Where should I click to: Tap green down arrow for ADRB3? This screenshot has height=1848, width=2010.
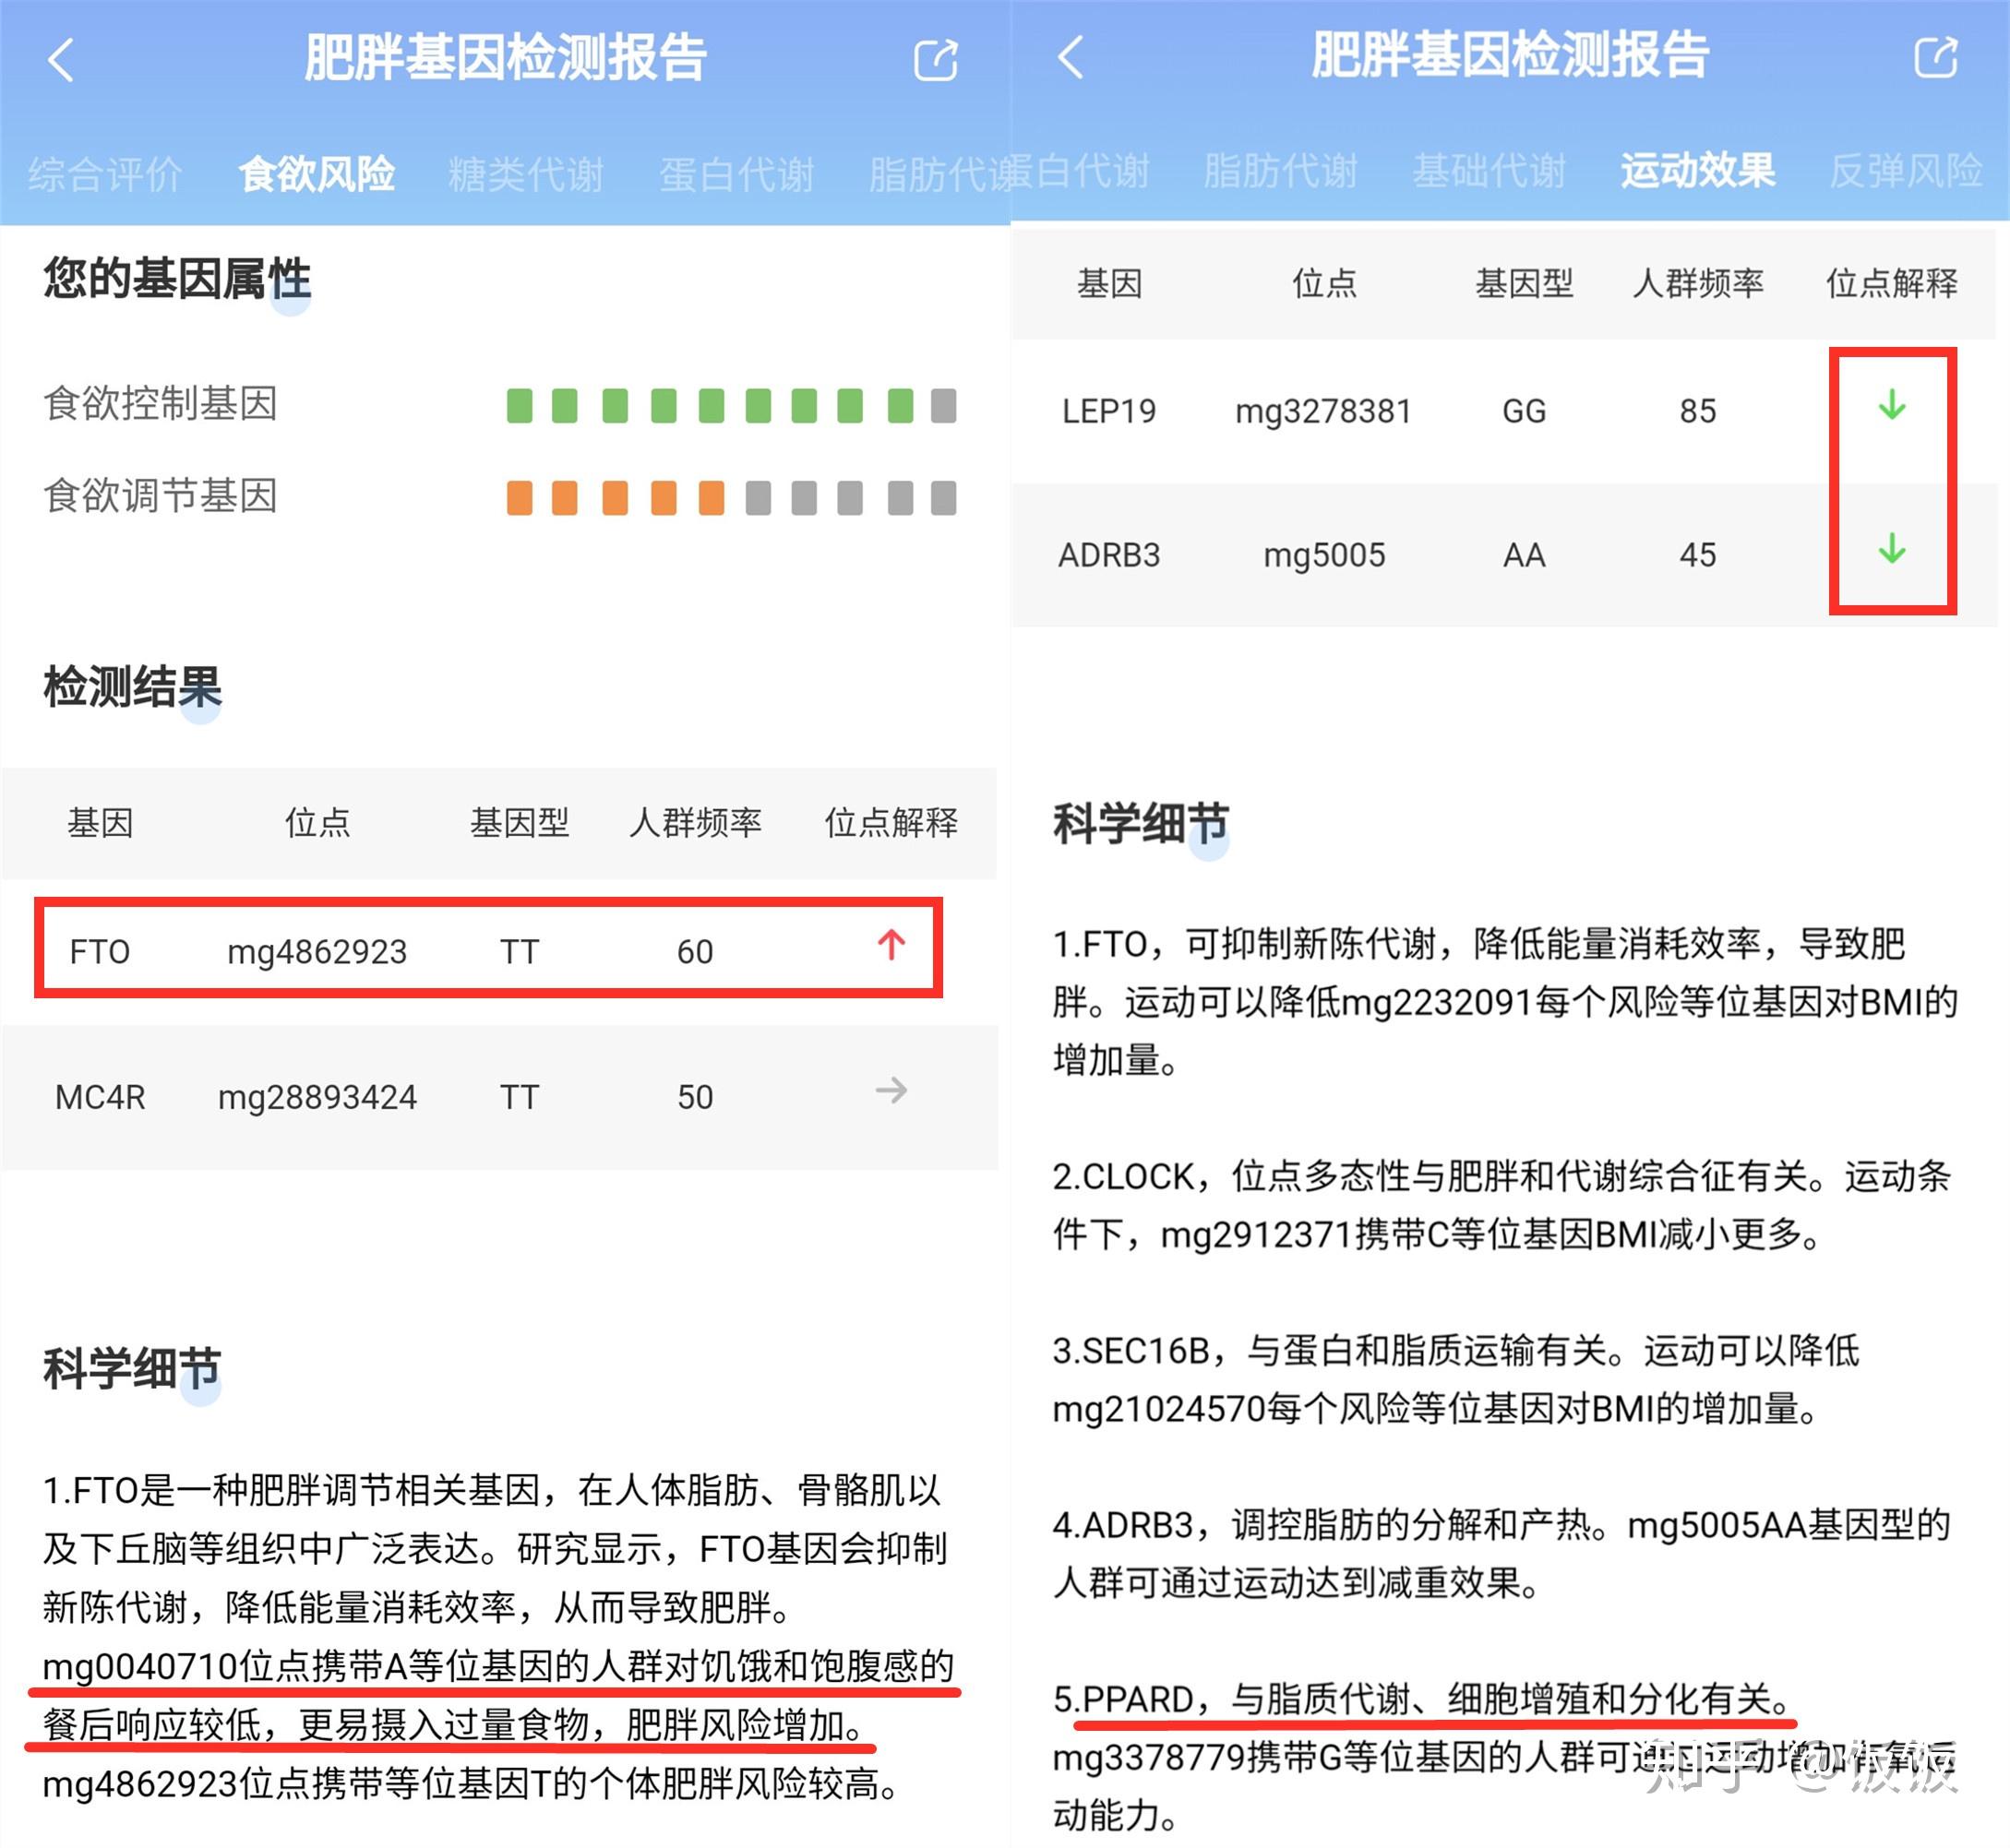pos(1891,549)
